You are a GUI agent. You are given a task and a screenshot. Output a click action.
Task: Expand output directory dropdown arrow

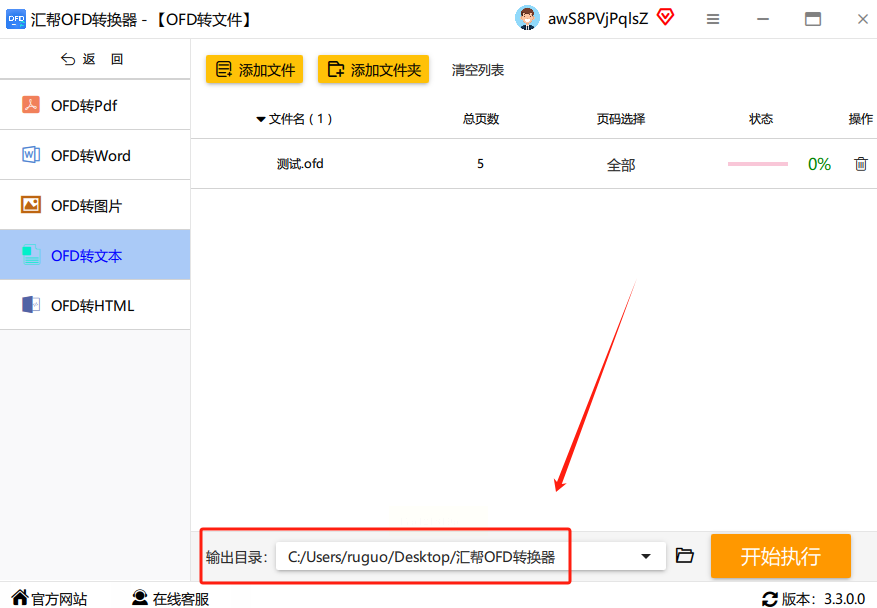pyautogui.click(x=646, y=556)
